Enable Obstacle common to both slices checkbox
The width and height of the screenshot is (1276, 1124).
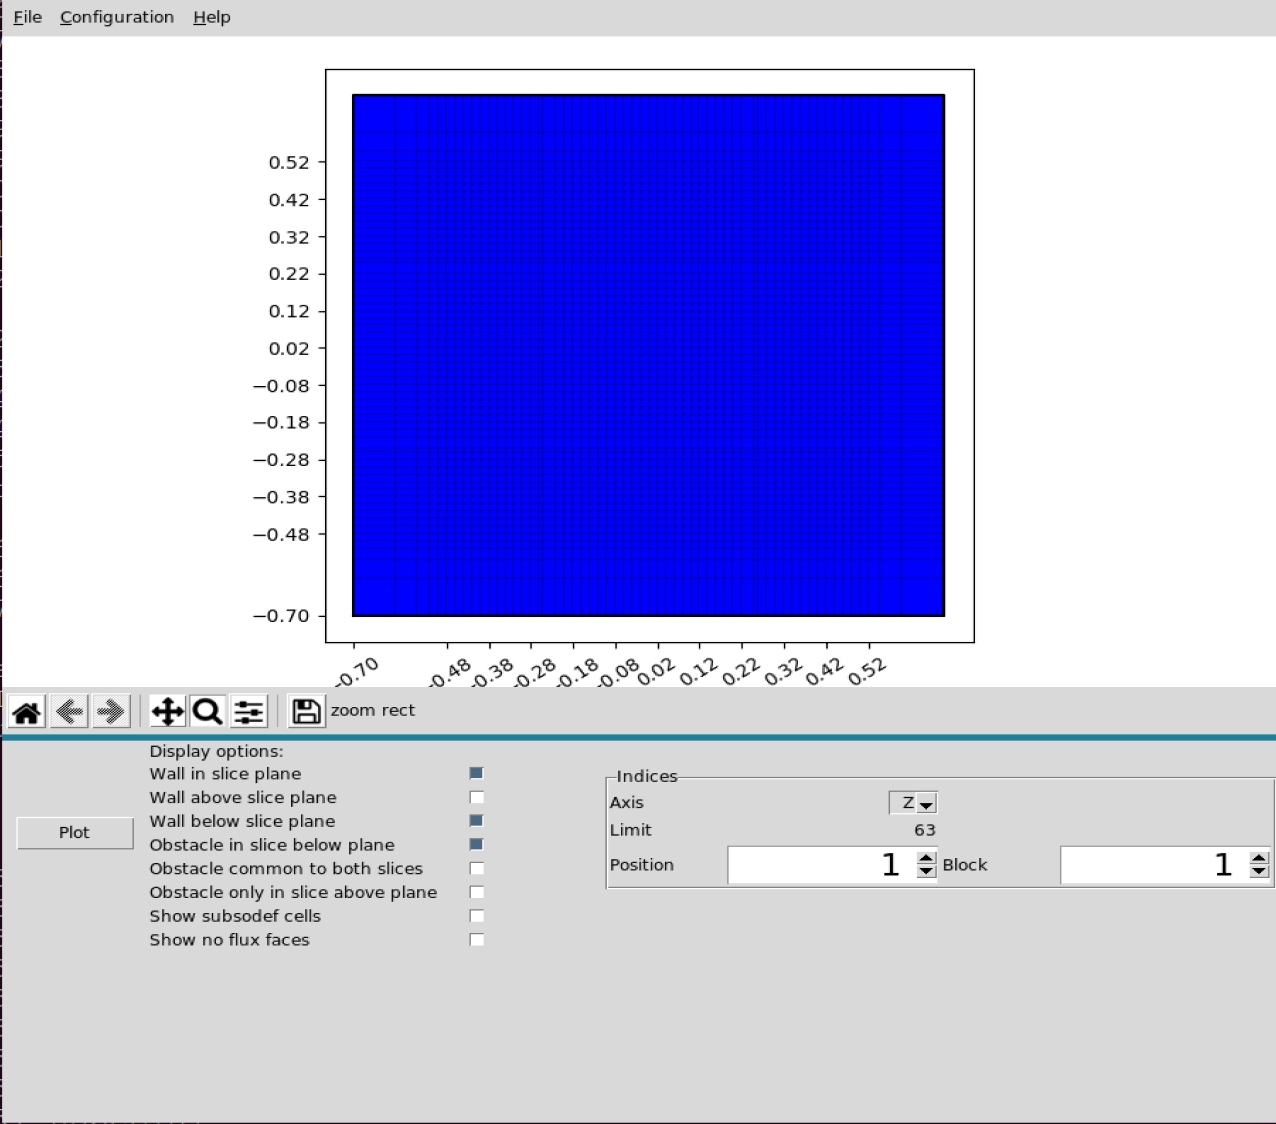click(477, 868)
